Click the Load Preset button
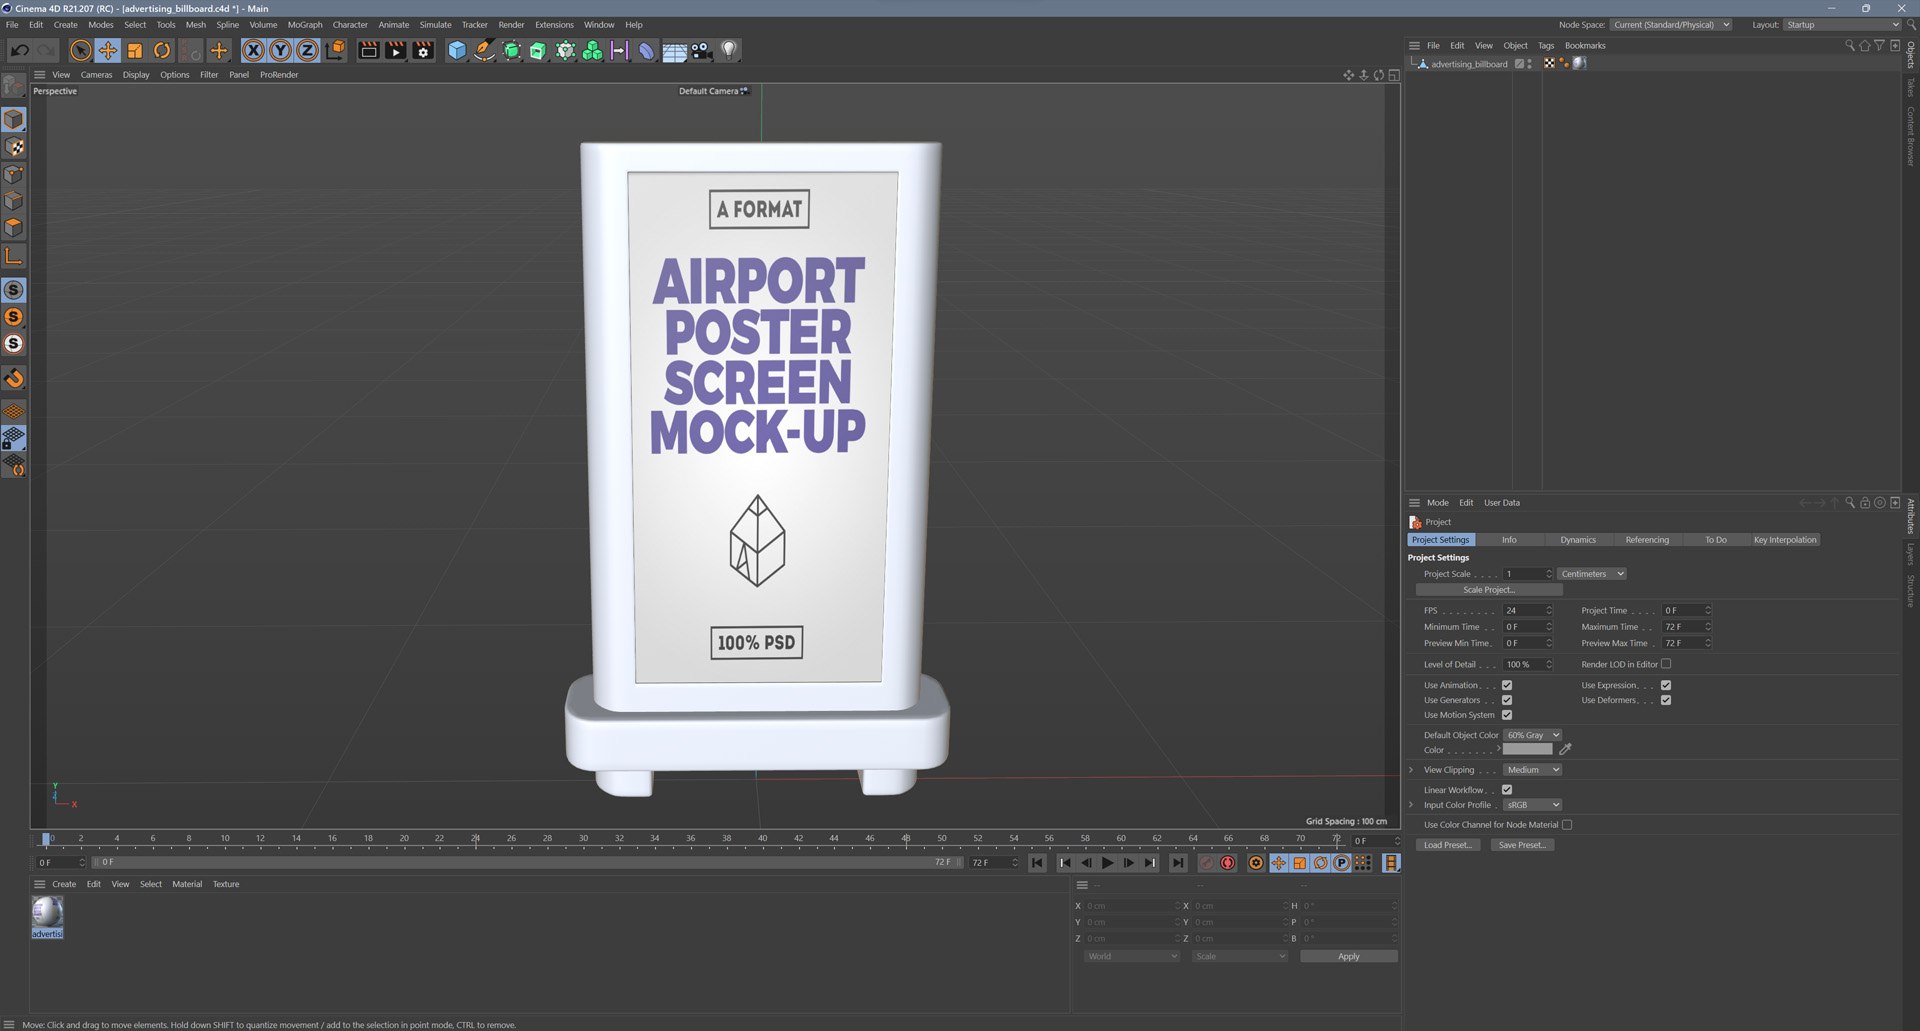The image size is (1920, 1031). tap(1448, 845)
